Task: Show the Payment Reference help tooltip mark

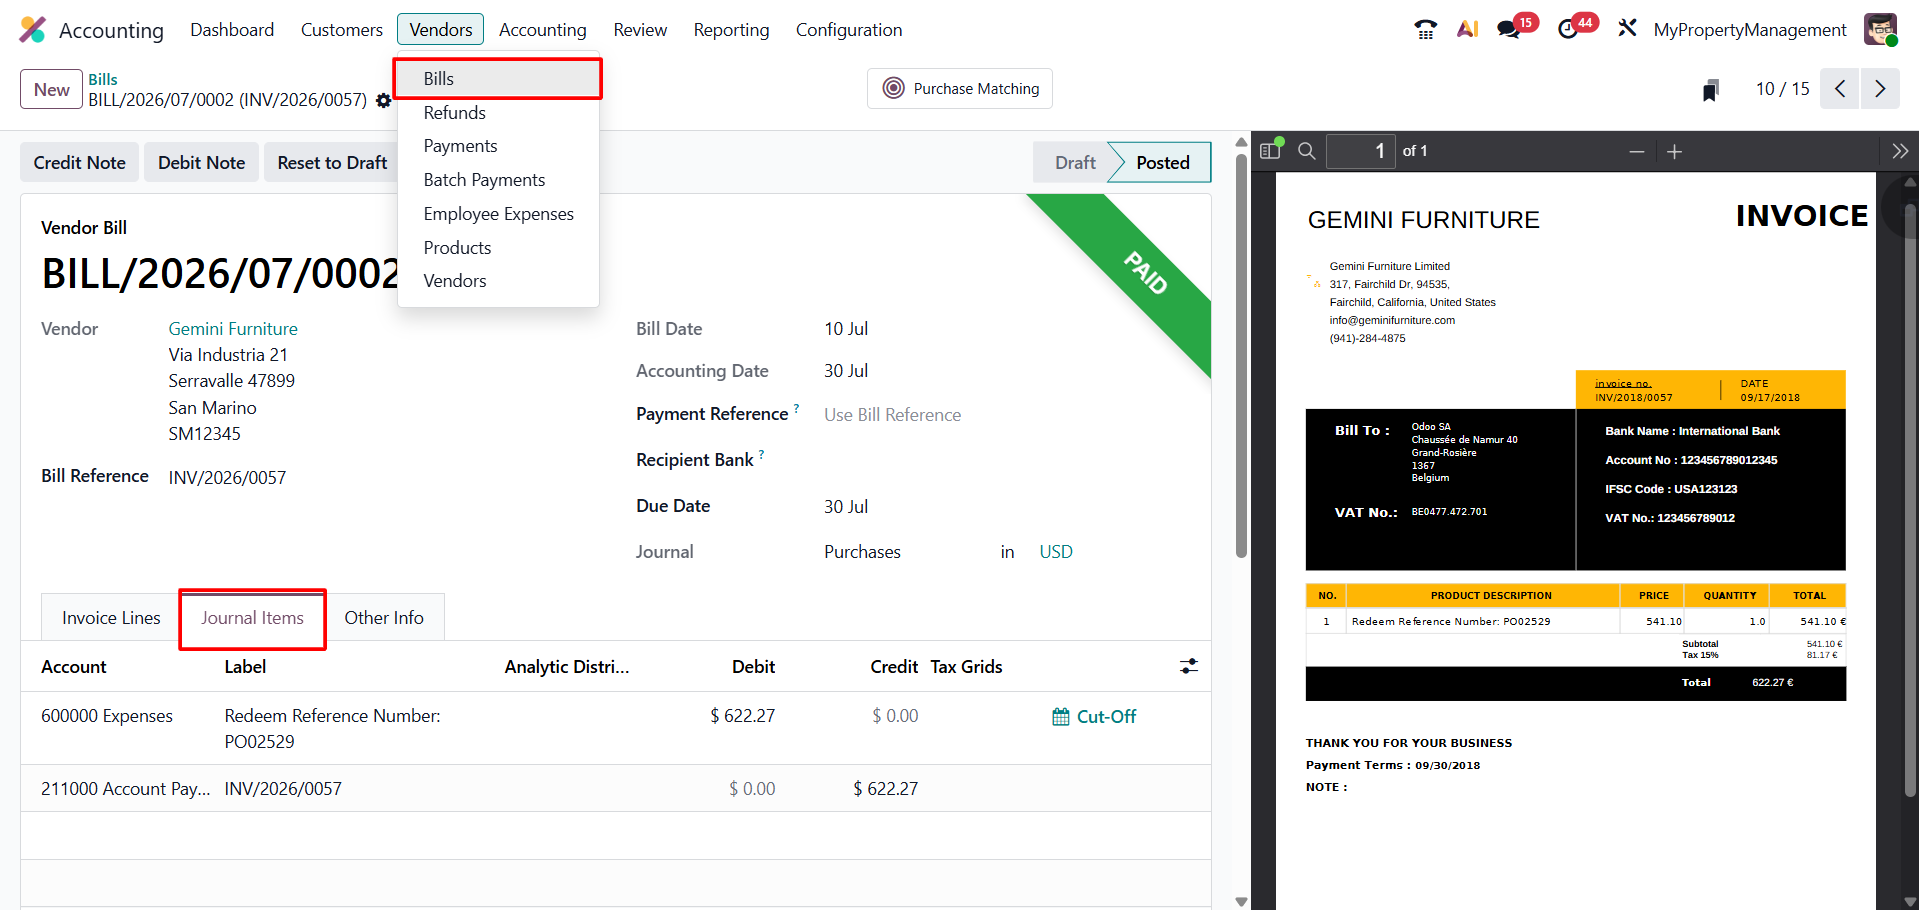Action: 796,408
